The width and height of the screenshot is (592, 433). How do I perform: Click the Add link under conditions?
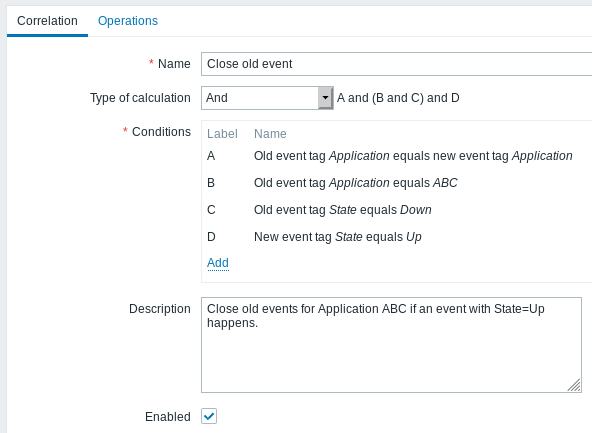(x=218, y=263)
